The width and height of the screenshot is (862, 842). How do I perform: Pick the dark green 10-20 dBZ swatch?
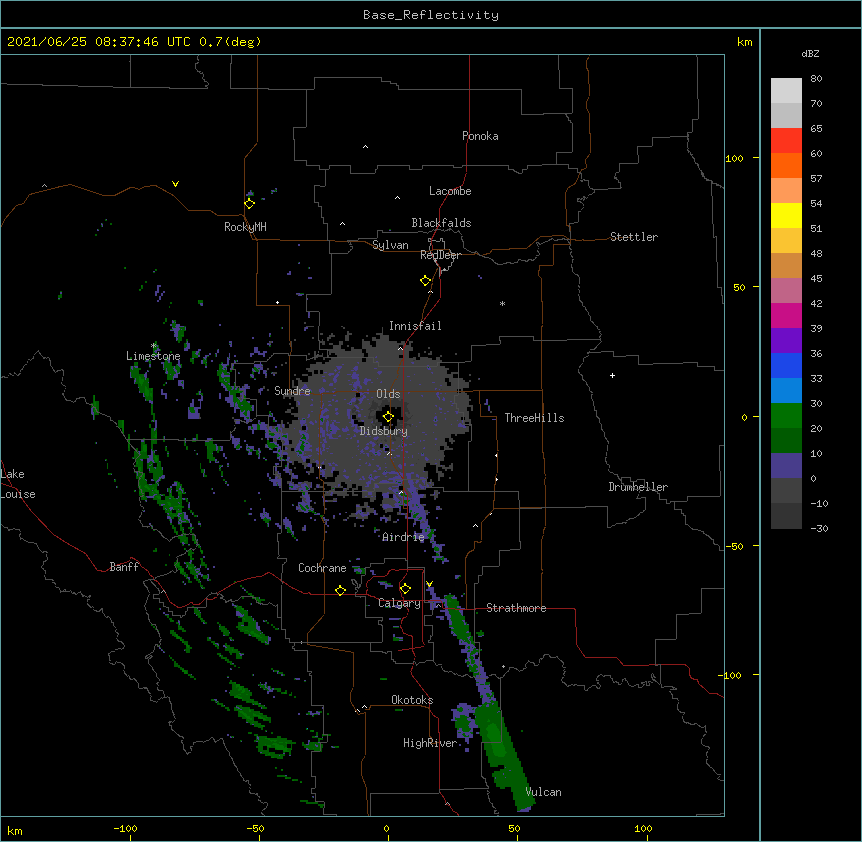point(786,441)
